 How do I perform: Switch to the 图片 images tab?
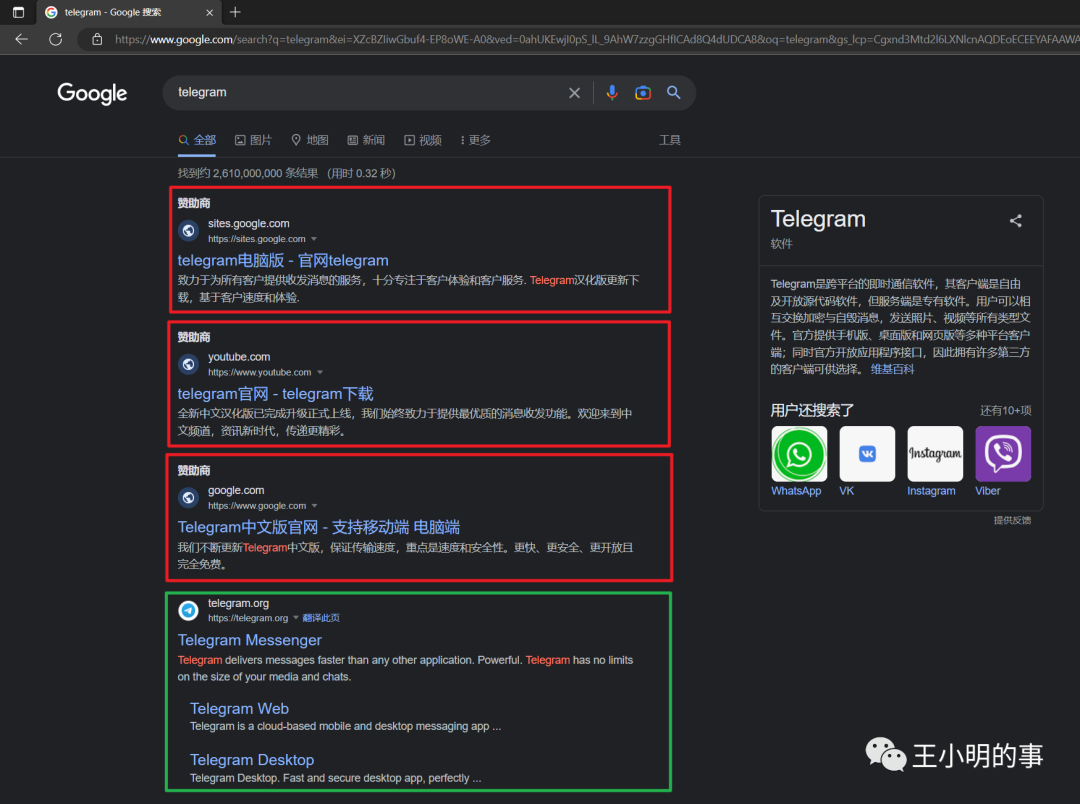click(253, 140)
